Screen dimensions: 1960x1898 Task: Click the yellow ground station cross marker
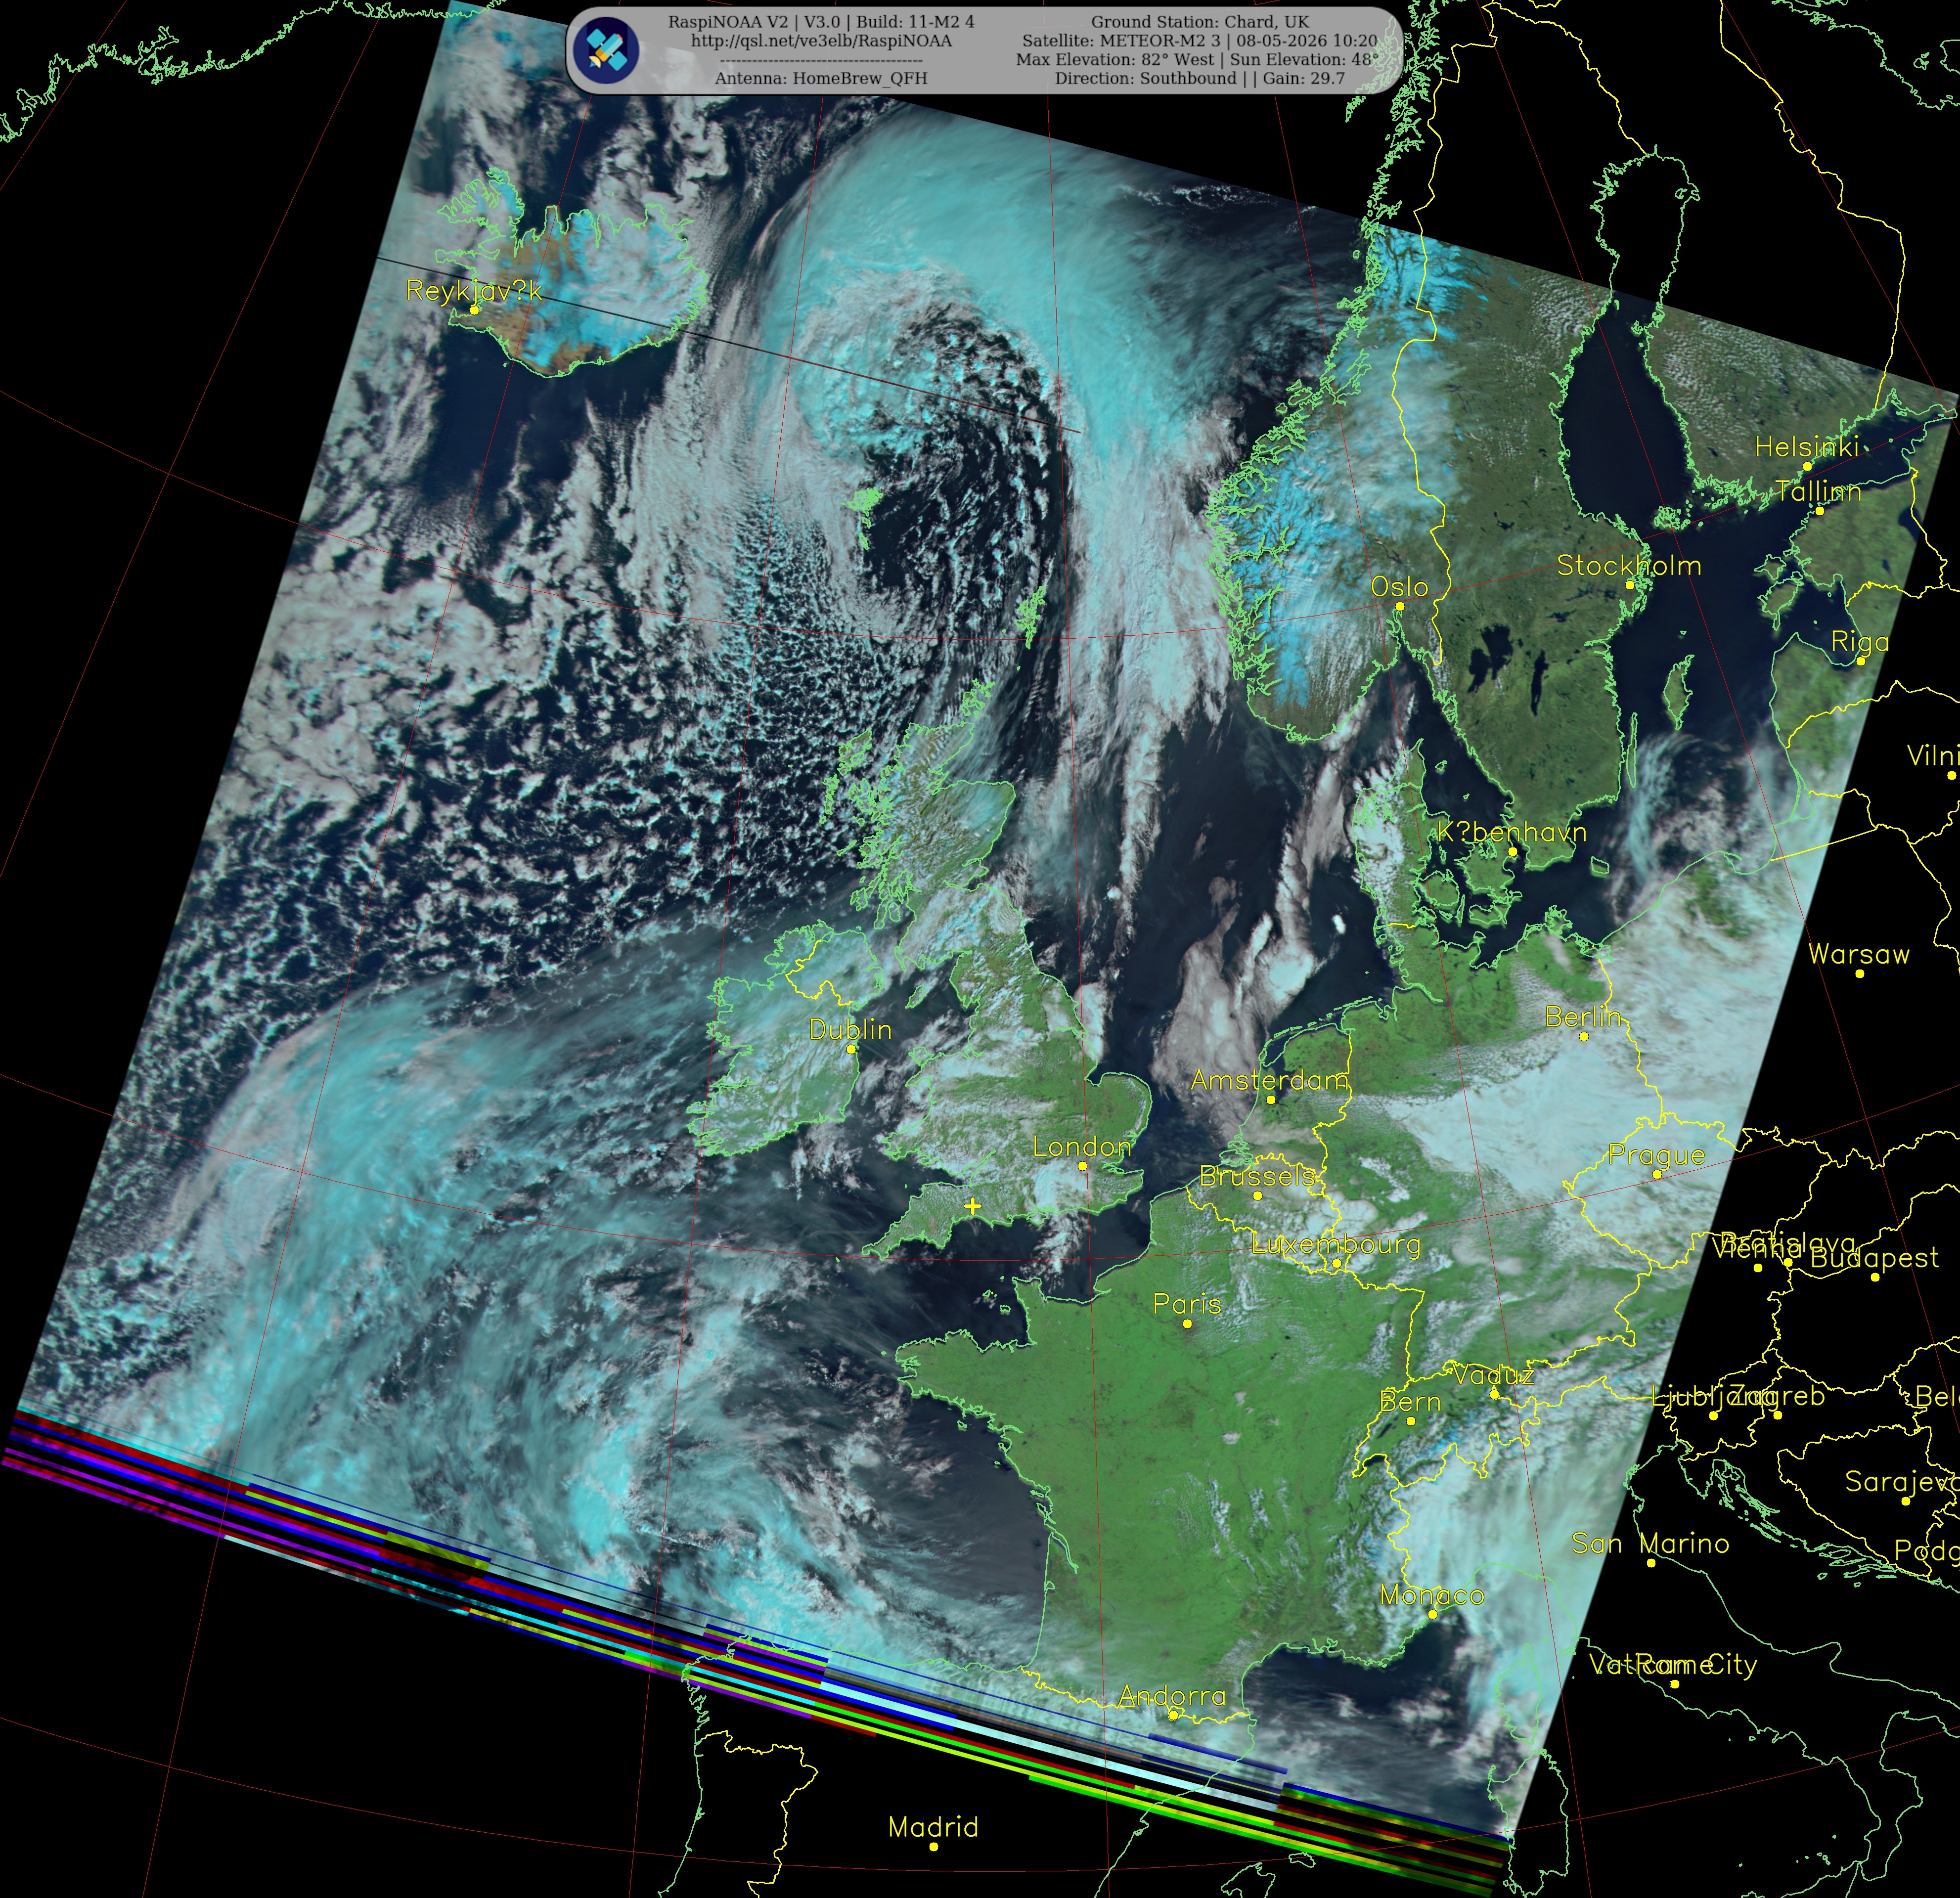tap(972, 1206)
